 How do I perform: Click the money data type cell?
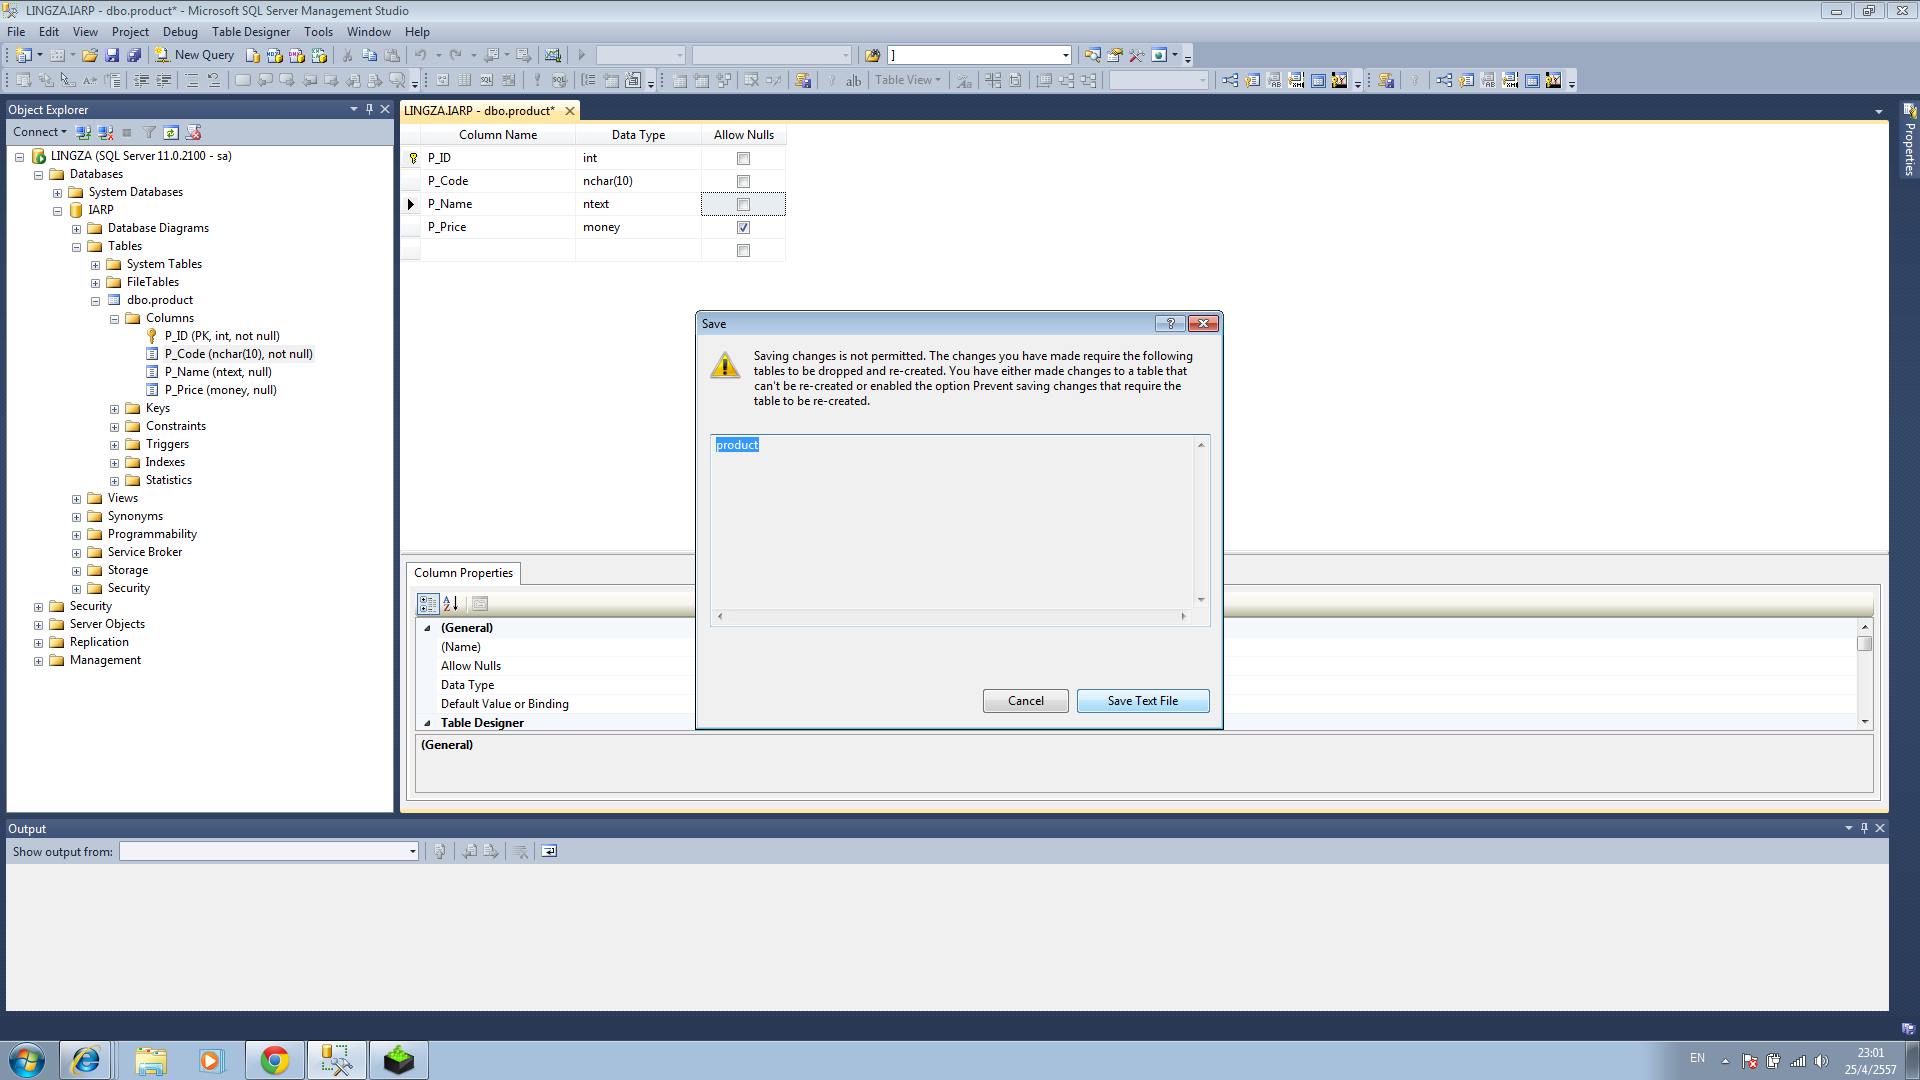(638, 227)
